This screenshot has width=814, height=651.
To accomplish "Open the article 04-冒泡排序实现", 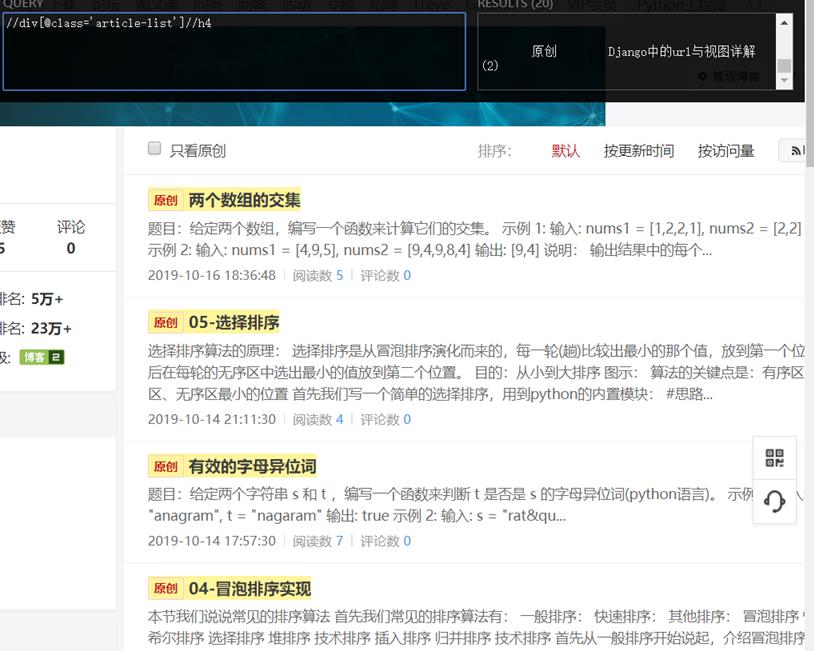I will tap(249, 589).
